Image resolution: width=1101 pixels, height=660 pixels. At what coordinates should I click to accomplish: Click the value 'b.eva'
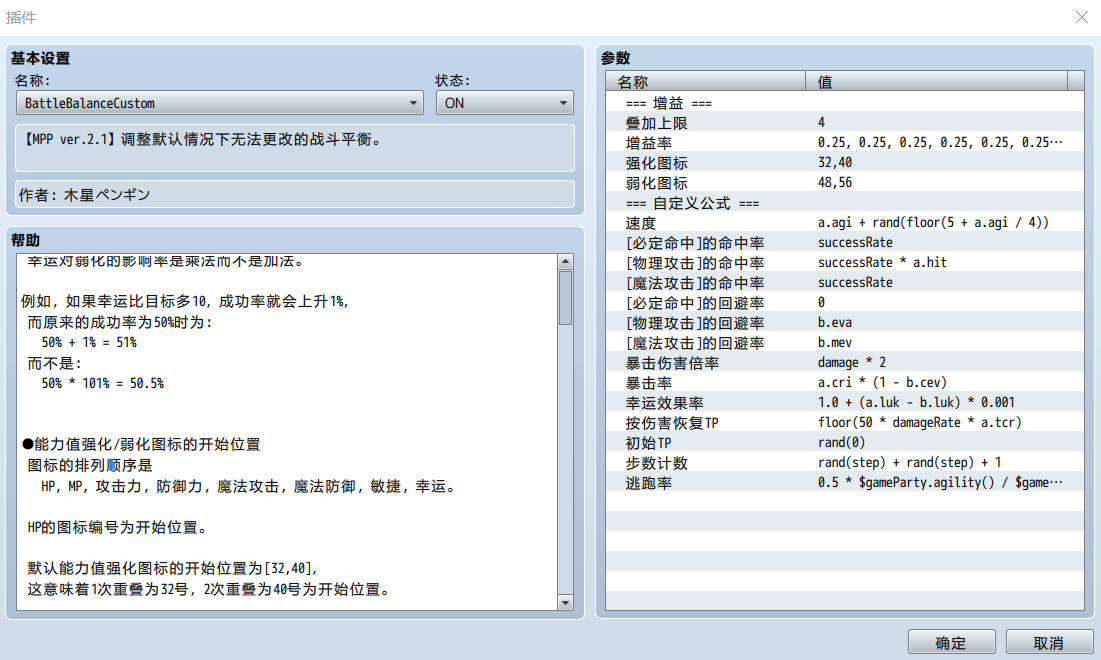pos(835,322)
